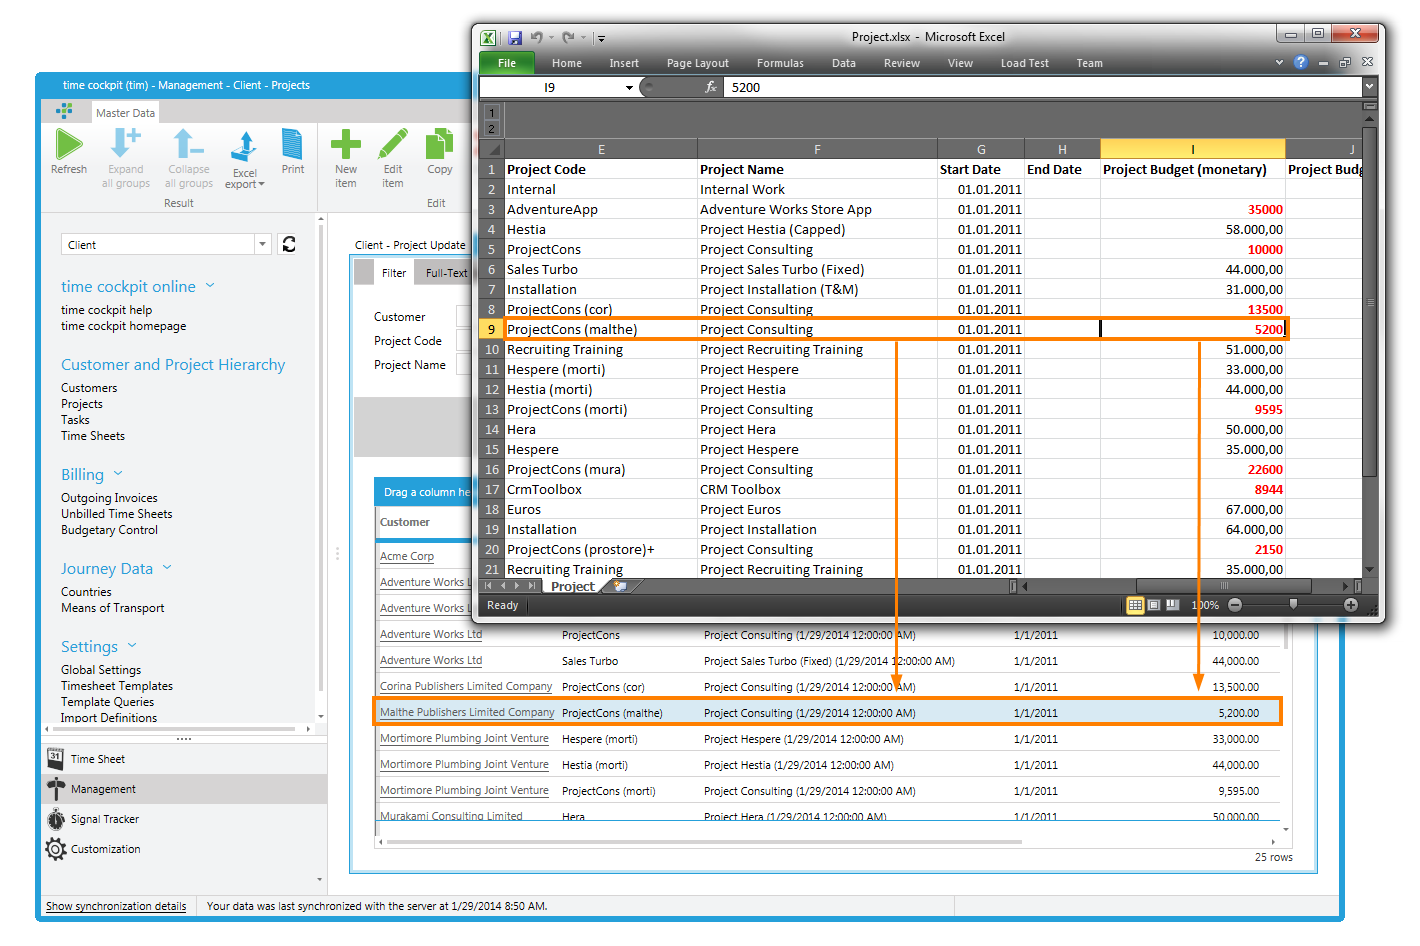This screenshot has width=1420, height=946.
Task: Collapse the Billing section chevron
Action: (x=118, y=474)
